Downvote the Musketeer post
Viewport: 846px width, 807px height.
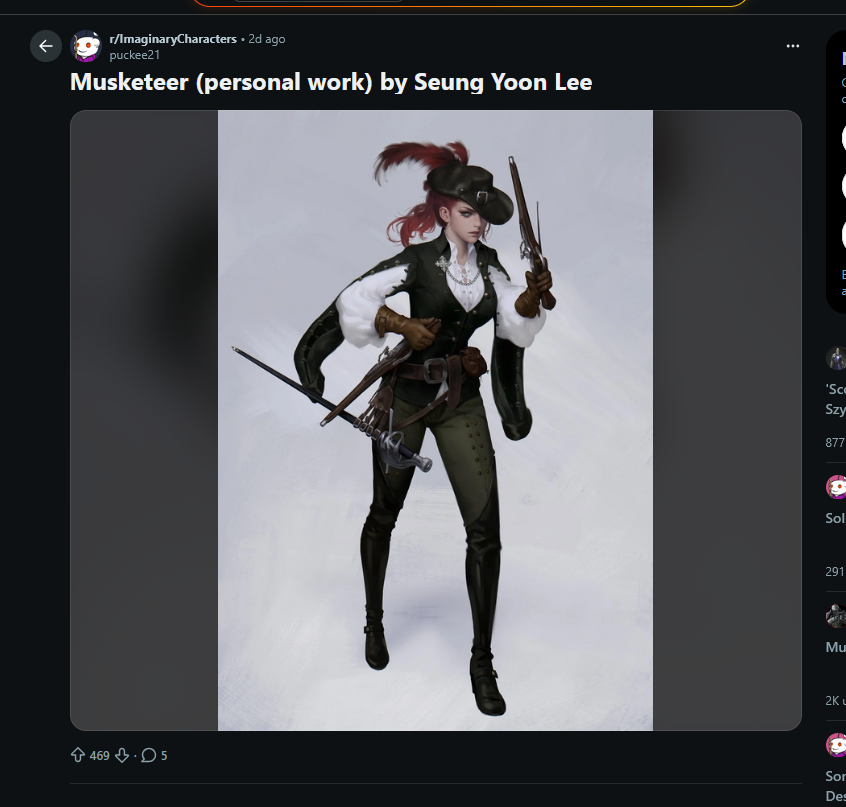(x=122, y=755)
